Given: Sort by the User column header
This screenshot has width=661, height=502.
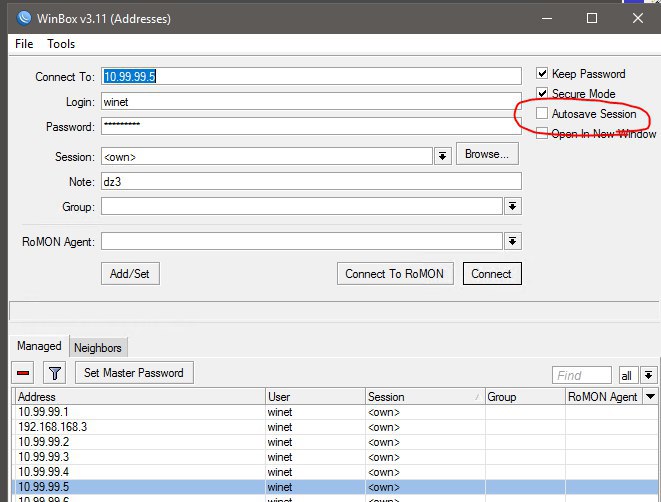Looking at the screenshot, I should [x=315, y=397].
